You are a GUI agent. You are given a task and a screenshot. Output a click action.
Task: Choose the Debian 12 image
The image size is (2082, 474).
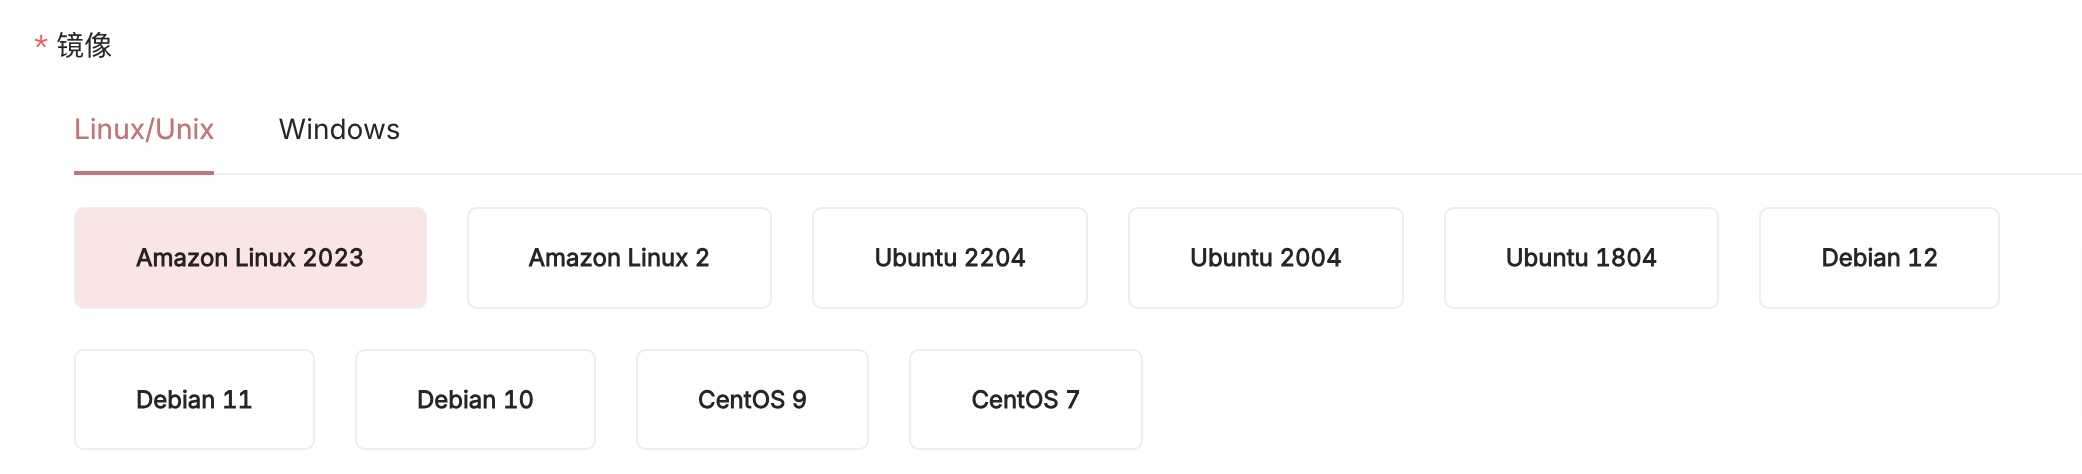click(1879, 258)
